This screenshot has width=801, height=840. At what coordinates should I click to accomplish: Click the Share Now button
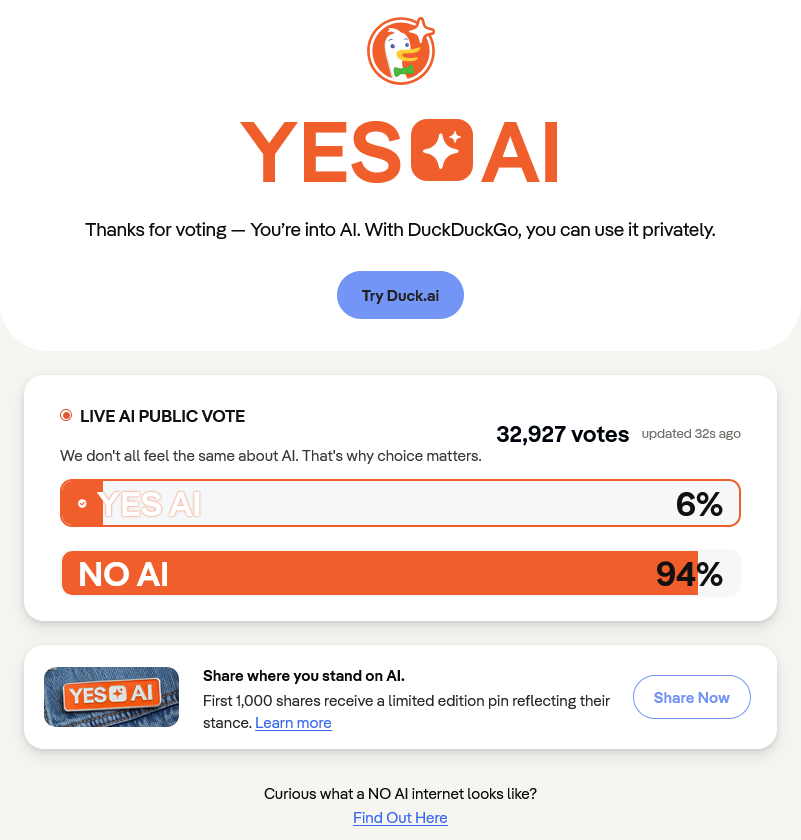[x=691, y=697]
